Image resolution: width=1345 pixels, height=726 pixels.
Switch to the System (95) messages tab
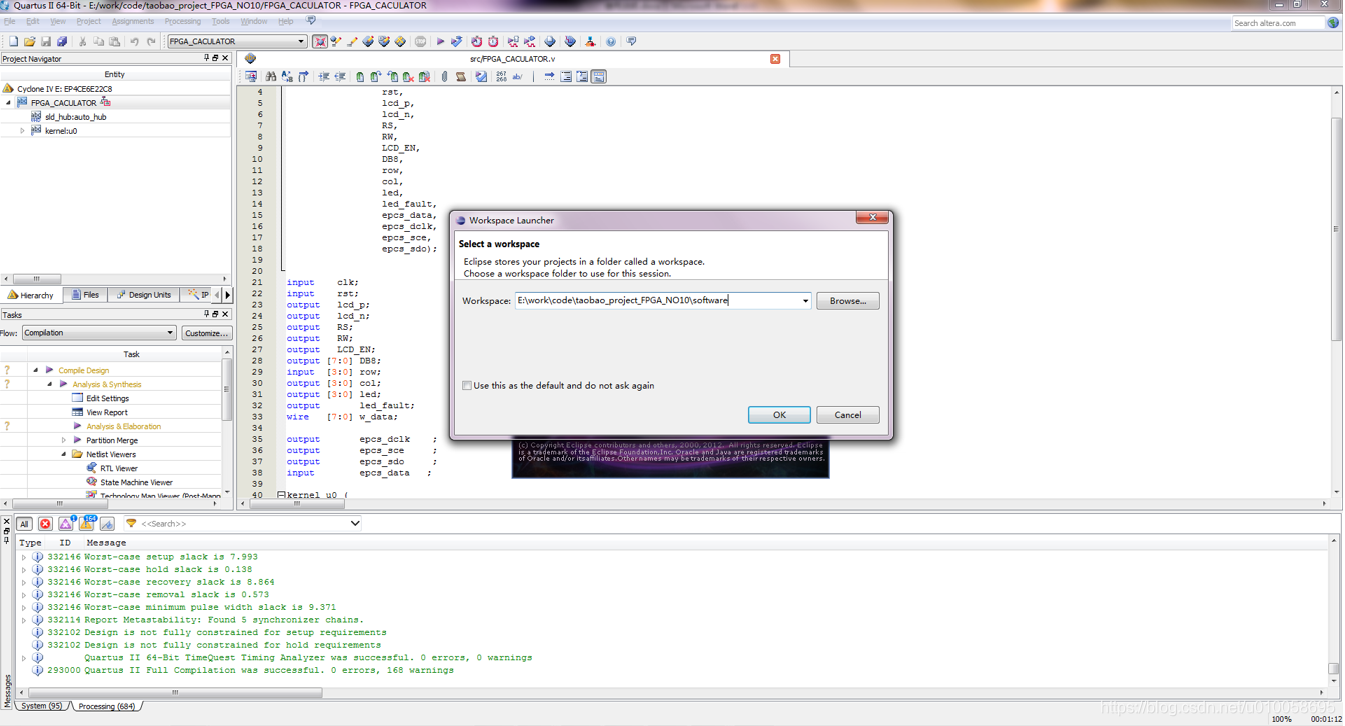pyautogui.click(x=40, y=706)
